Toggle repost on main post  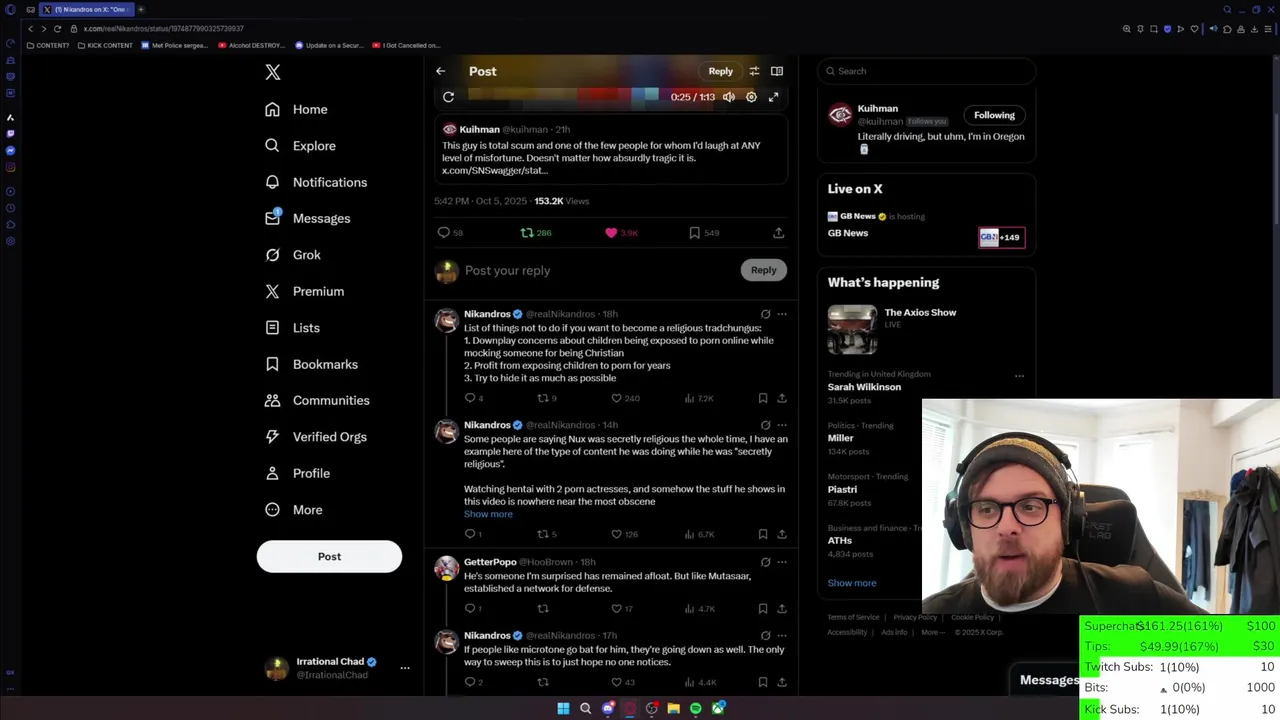pyautogui.click(x=527, y=233)
